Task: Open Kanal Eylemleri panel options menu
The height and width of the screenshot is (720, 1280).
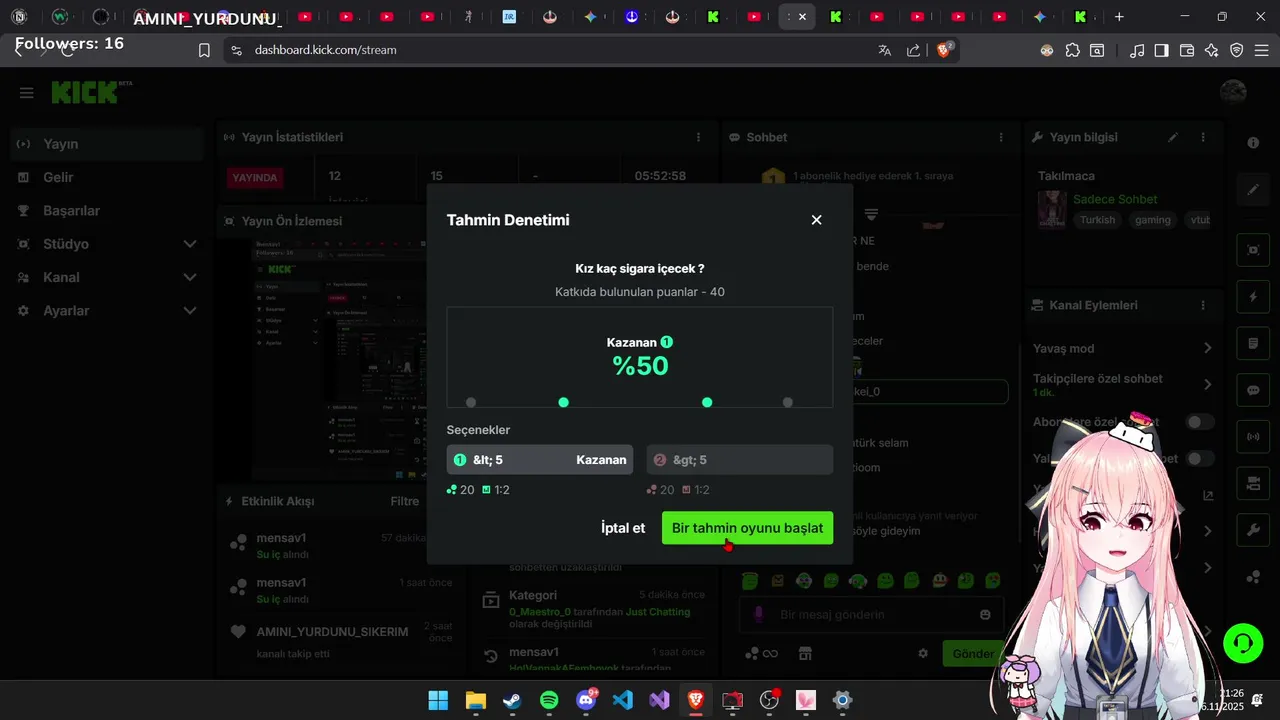Action: [1203, 305]
